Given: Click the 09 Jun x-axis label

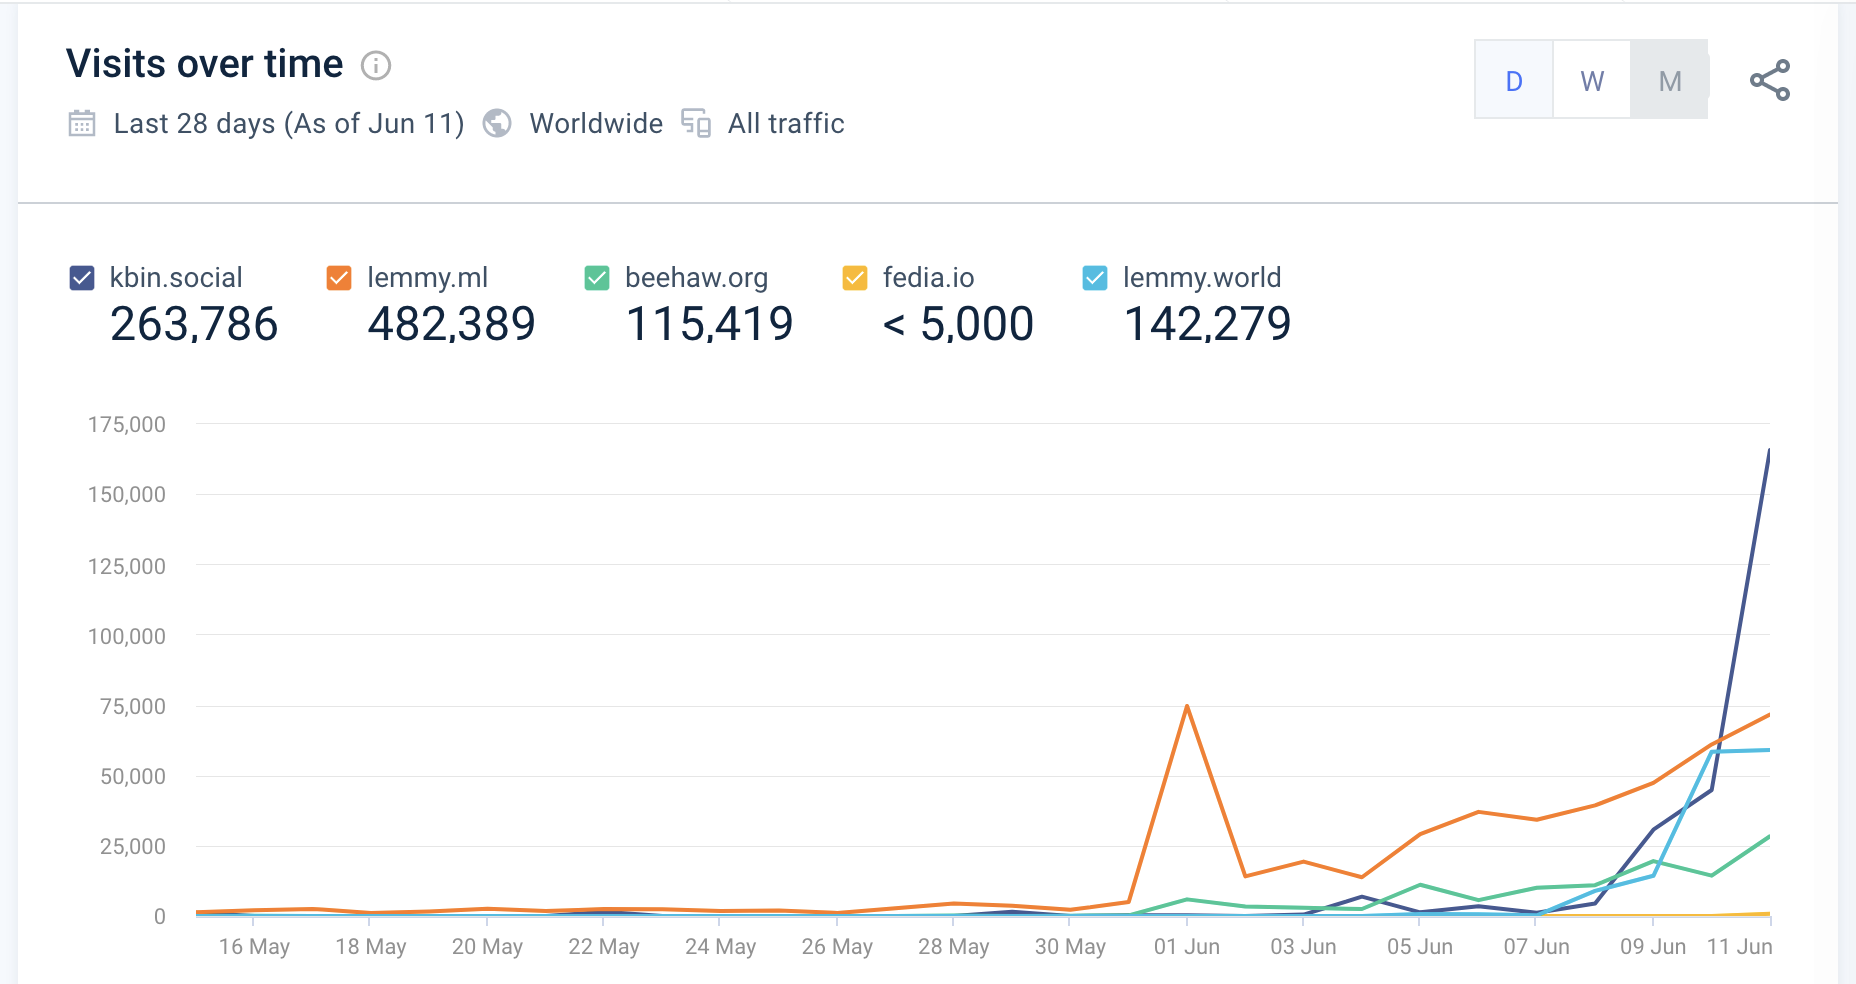Looking at the screenshot, I should pyautogui.click(x=1653, y=946).
